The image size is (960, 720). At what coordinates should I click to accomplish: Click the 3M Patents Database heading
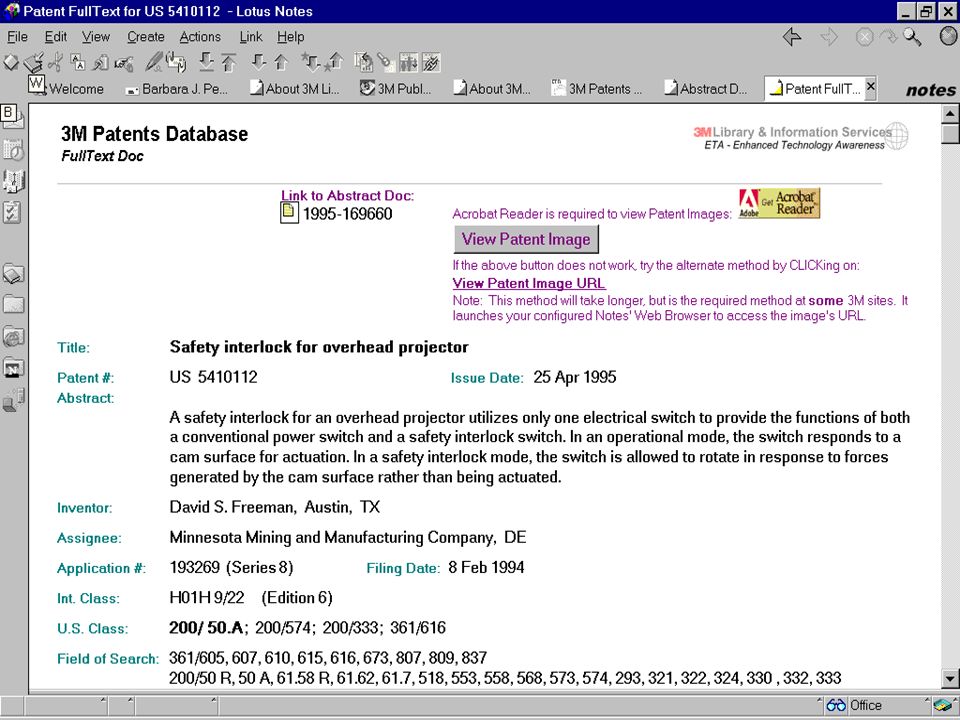[x=154, y=133]
